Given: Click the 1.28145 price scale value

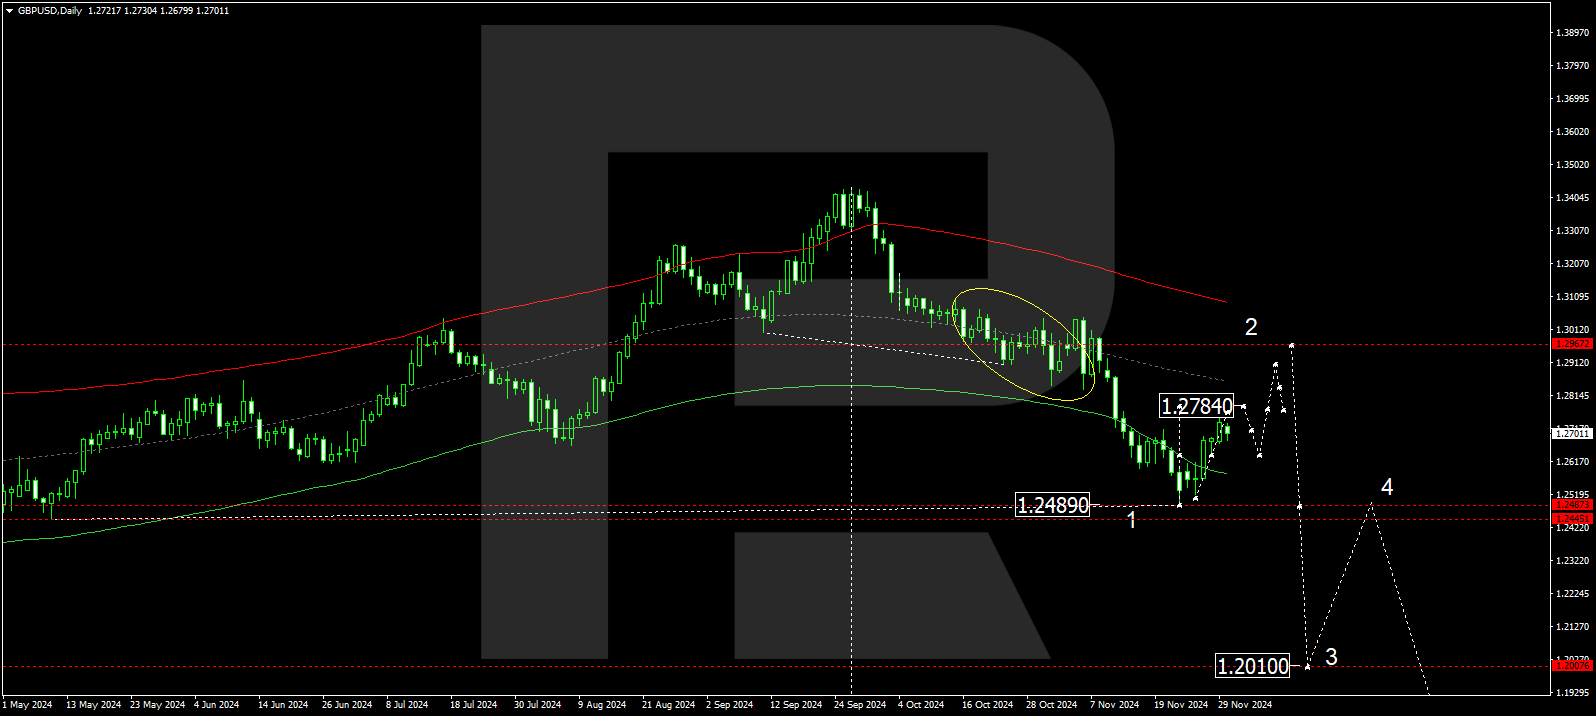Looking at the screenshot, I should 1572,396.
